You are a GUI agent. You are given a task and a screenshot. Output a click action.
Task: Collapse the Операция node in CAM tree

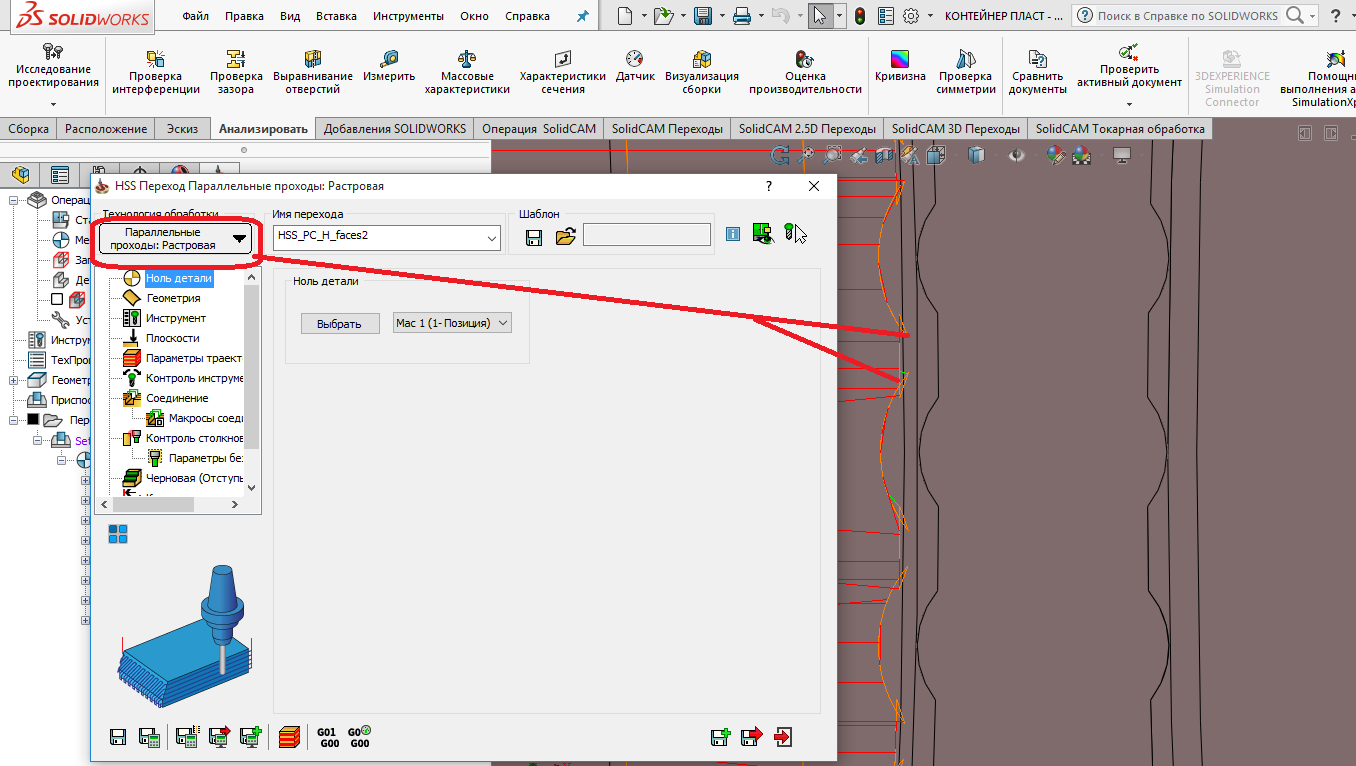[15, 200]
